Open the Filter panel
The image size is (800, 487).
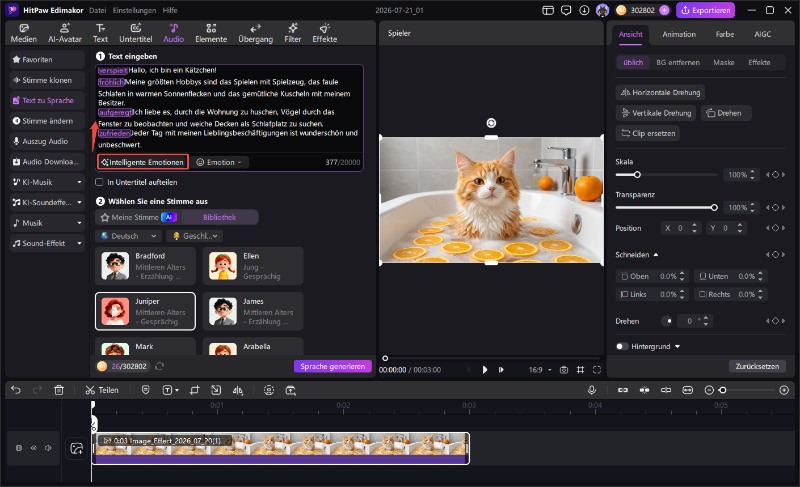pos(293,33)
